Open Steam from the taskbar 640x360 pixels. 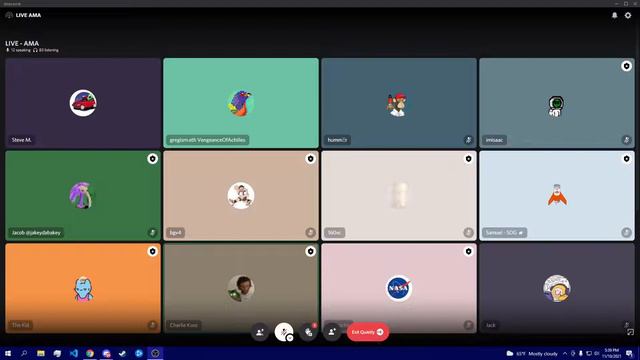[x=122, y=353]
